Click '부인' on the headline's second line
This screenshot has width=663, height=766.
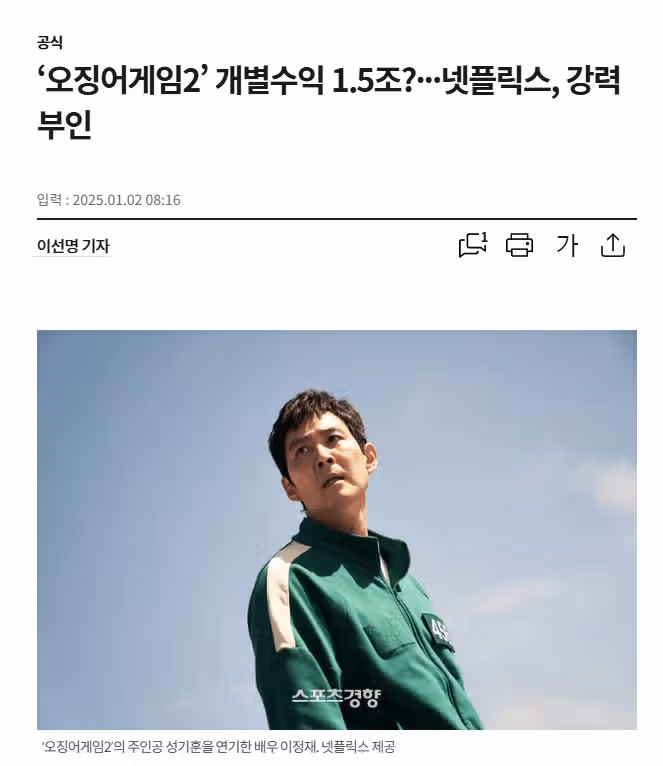point(64,125)
